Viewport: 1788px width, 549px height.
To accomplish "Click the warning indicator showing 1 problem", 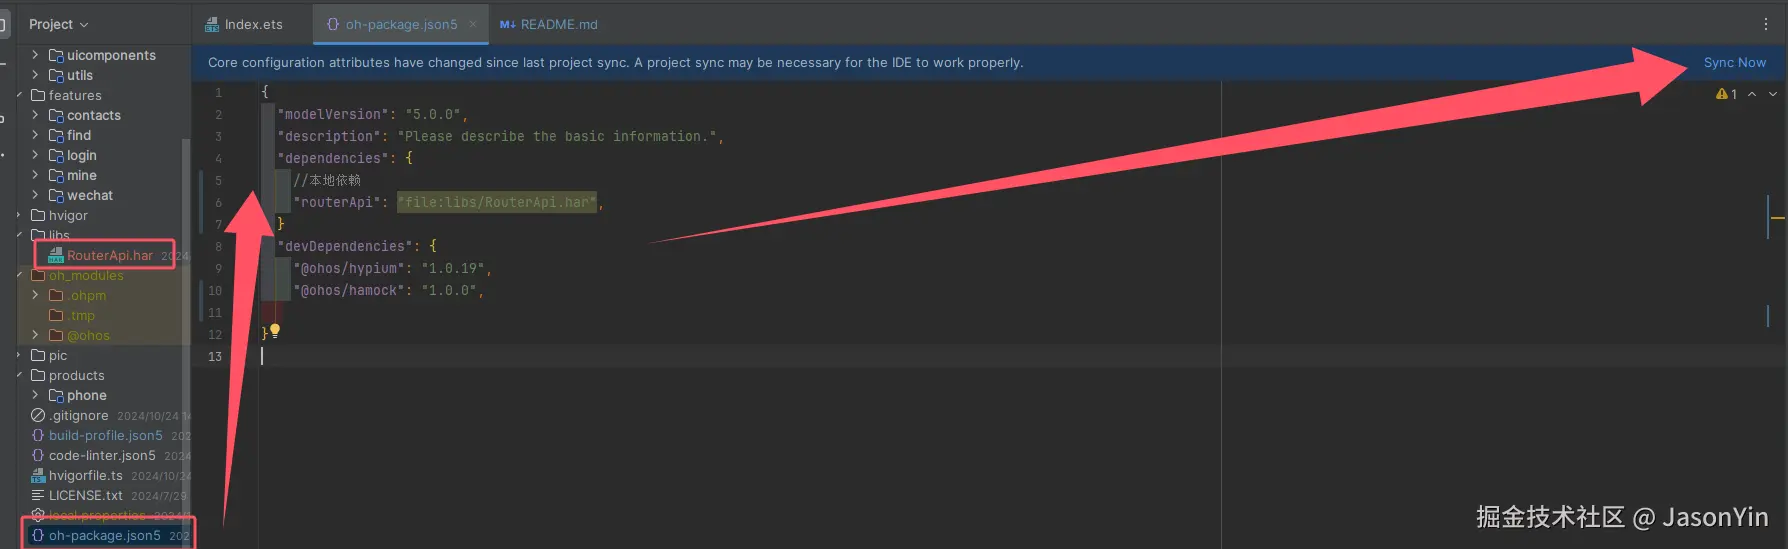I will [1726, 94].
